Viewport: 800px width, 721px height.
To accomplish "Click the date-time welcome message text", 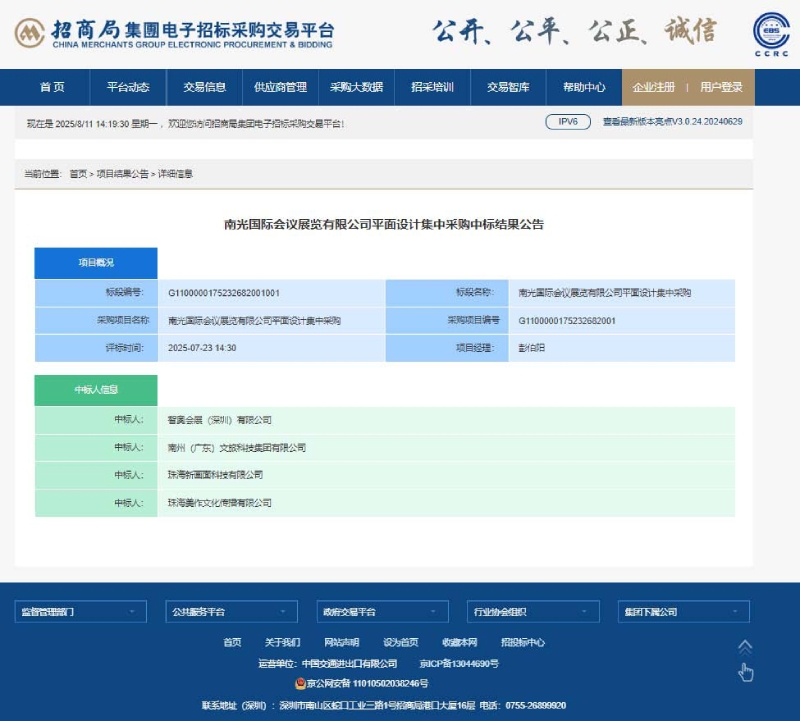I will coord(185,124).
